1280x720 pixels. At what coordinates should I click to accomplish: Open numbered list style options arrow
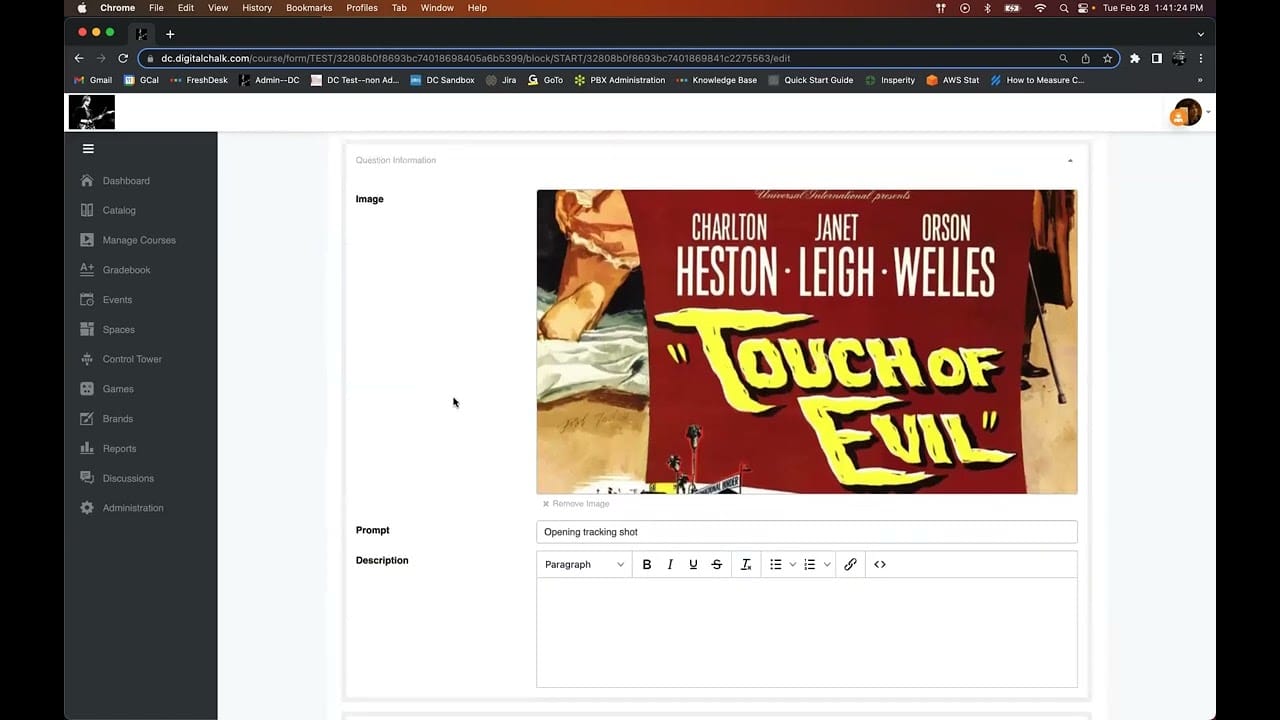point(827,564)
